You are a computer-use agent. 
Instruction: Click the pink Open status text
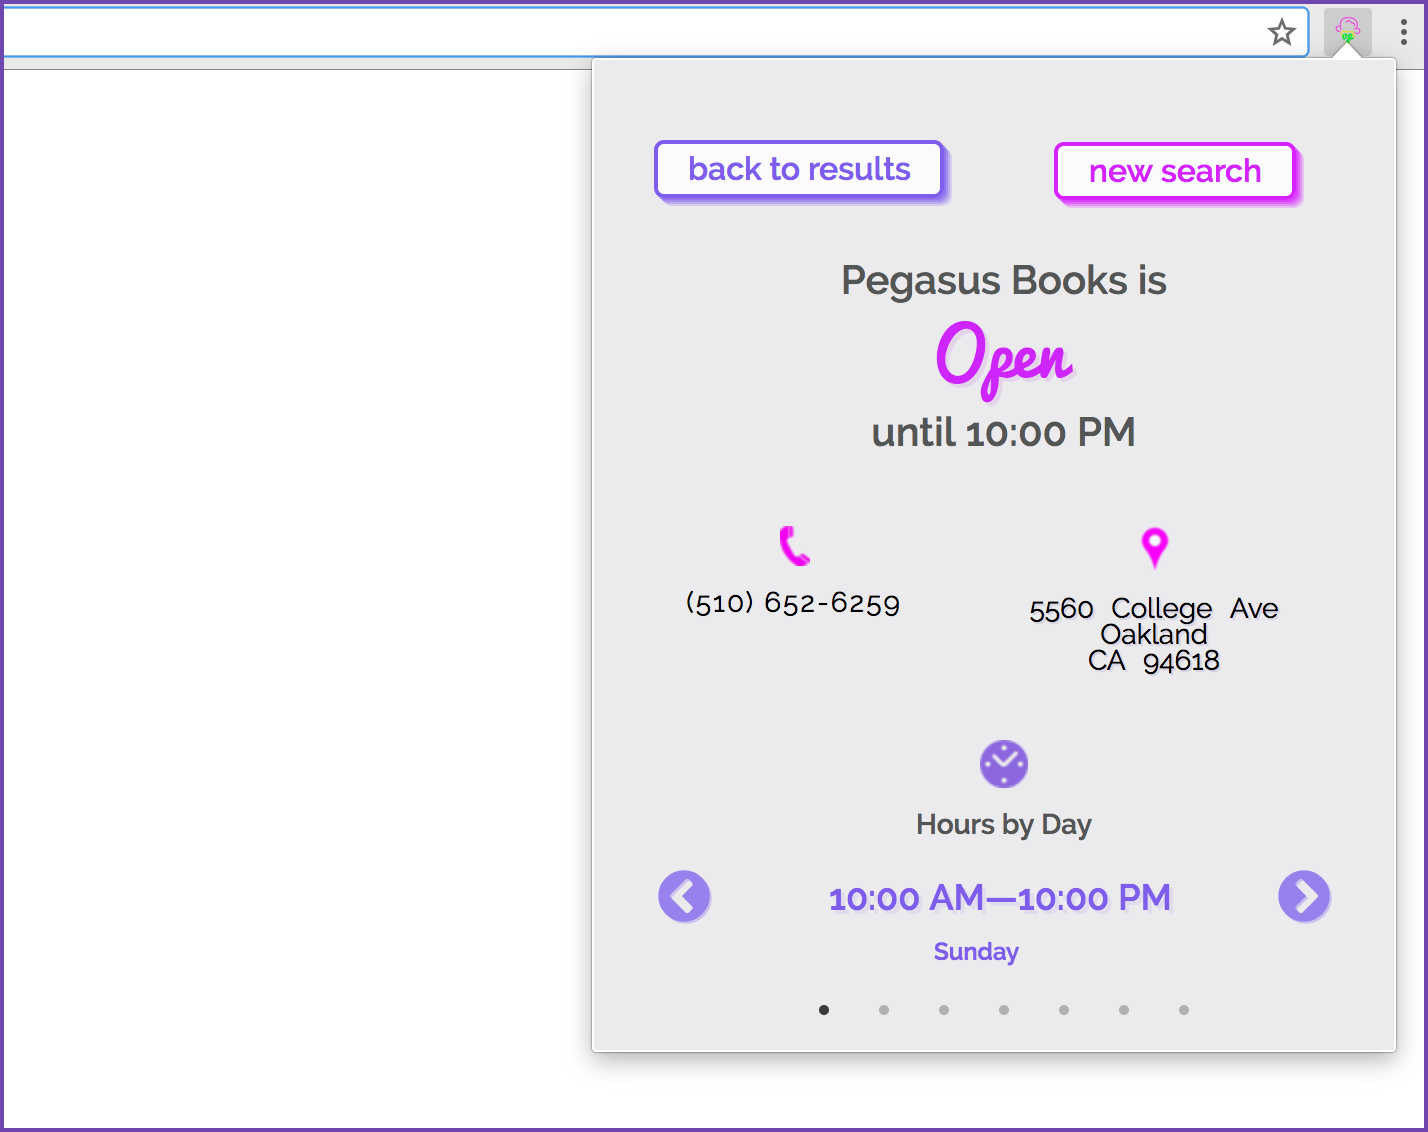[1004, 360]
